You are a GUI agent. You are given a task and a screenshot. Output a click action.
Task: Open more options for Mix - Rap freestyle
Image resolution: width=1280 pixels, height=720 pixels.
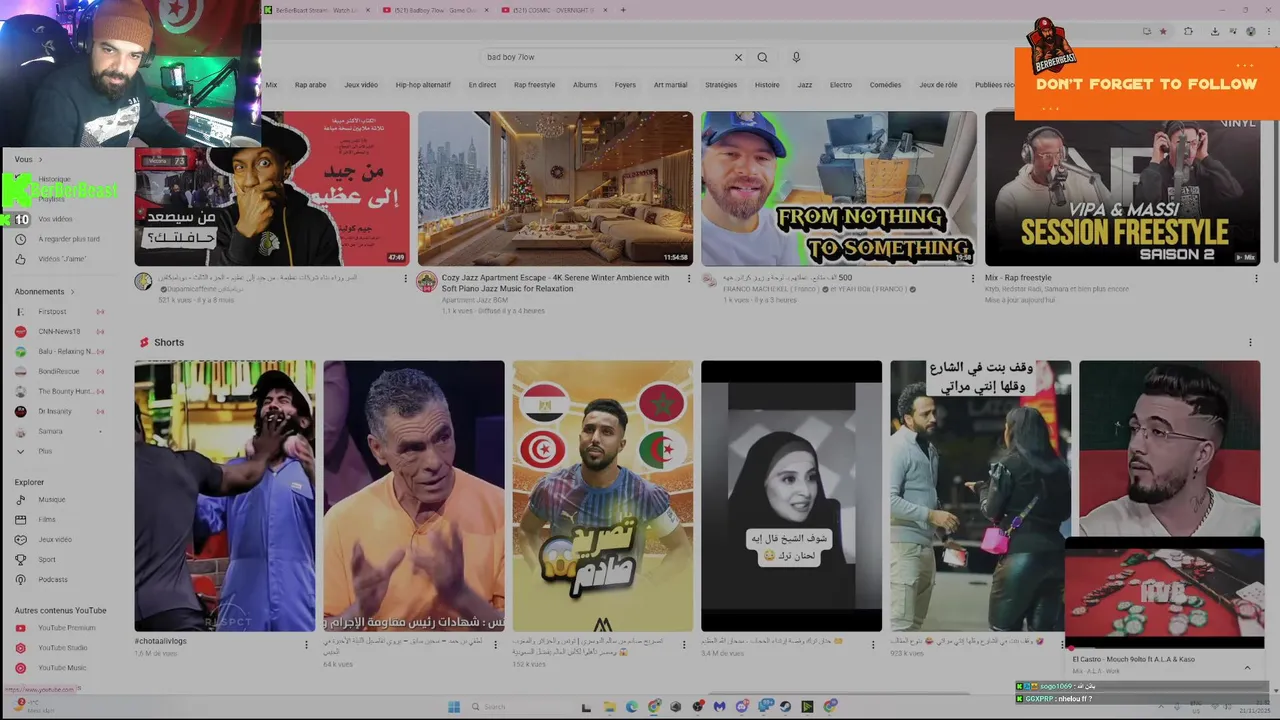coord(1256,279)
